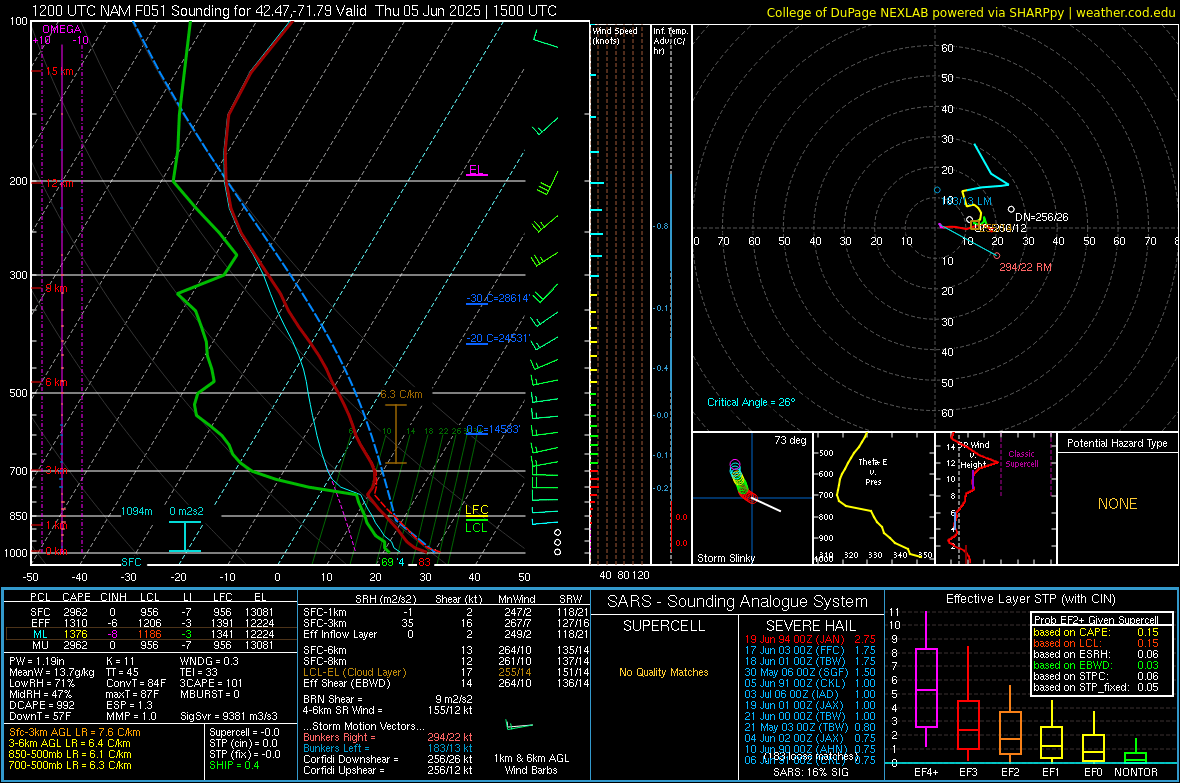Click the Supercell = -0.0 composite value
The image size is (1180, 783).
[x=244, y=733]
